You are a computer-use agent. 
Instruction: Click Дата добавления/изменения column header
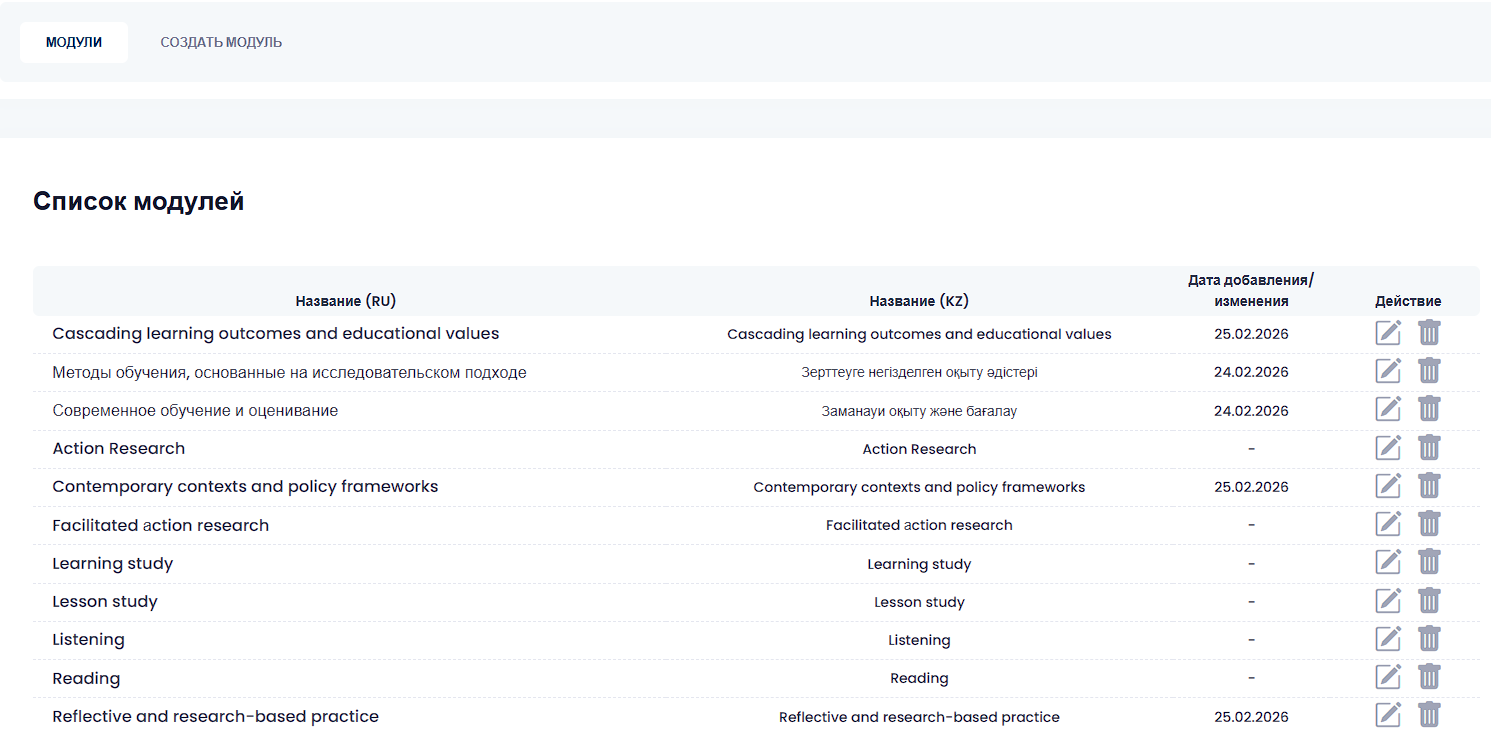pyautogui.click(x=1251, y=291)
